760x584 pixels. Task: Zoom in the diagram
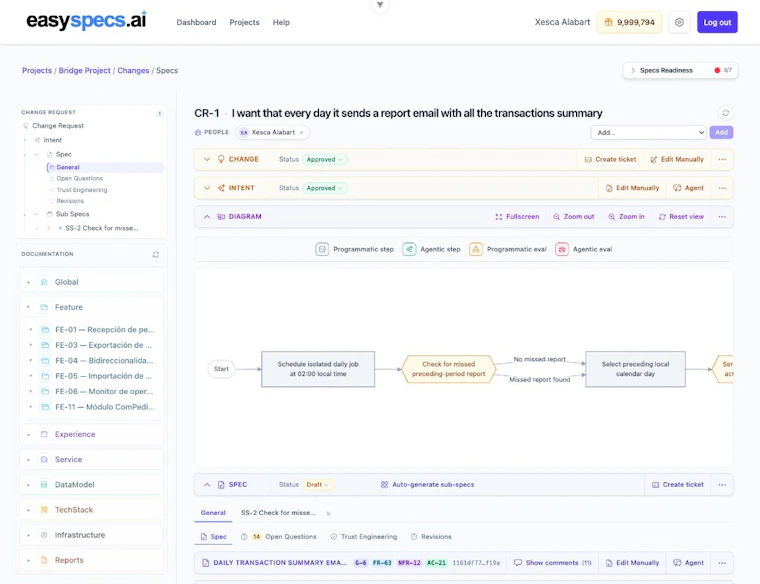tap(627, 217)
